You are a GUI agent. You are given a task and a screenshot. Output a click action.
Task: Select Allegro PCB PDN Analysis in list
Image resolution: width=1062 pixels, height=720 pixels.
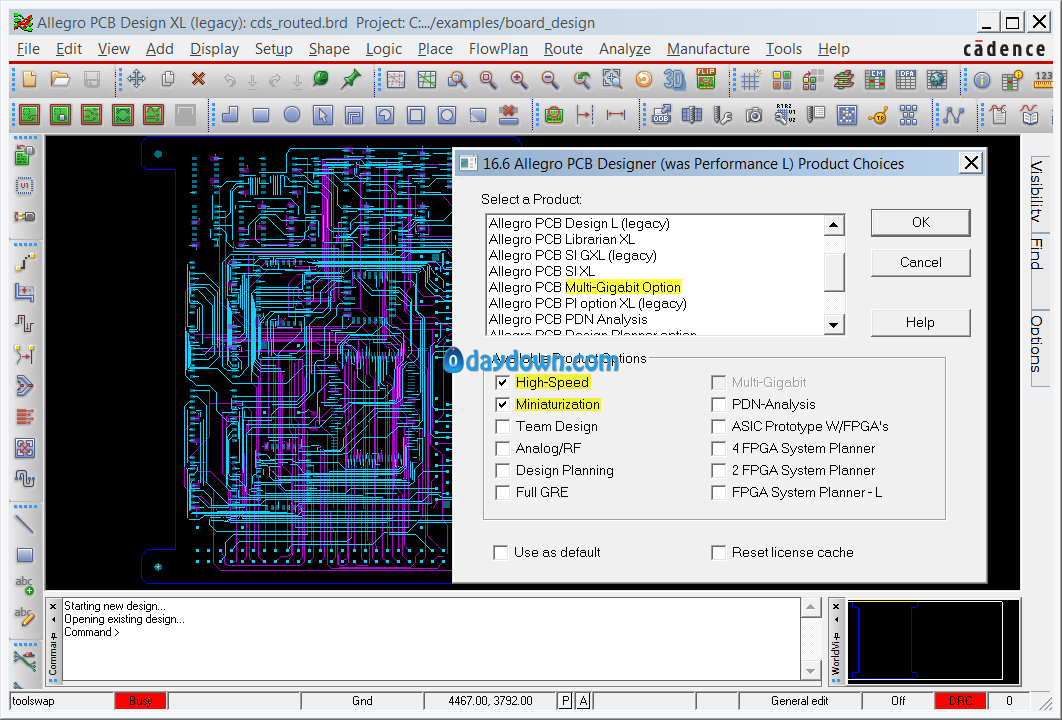(568, 320)
